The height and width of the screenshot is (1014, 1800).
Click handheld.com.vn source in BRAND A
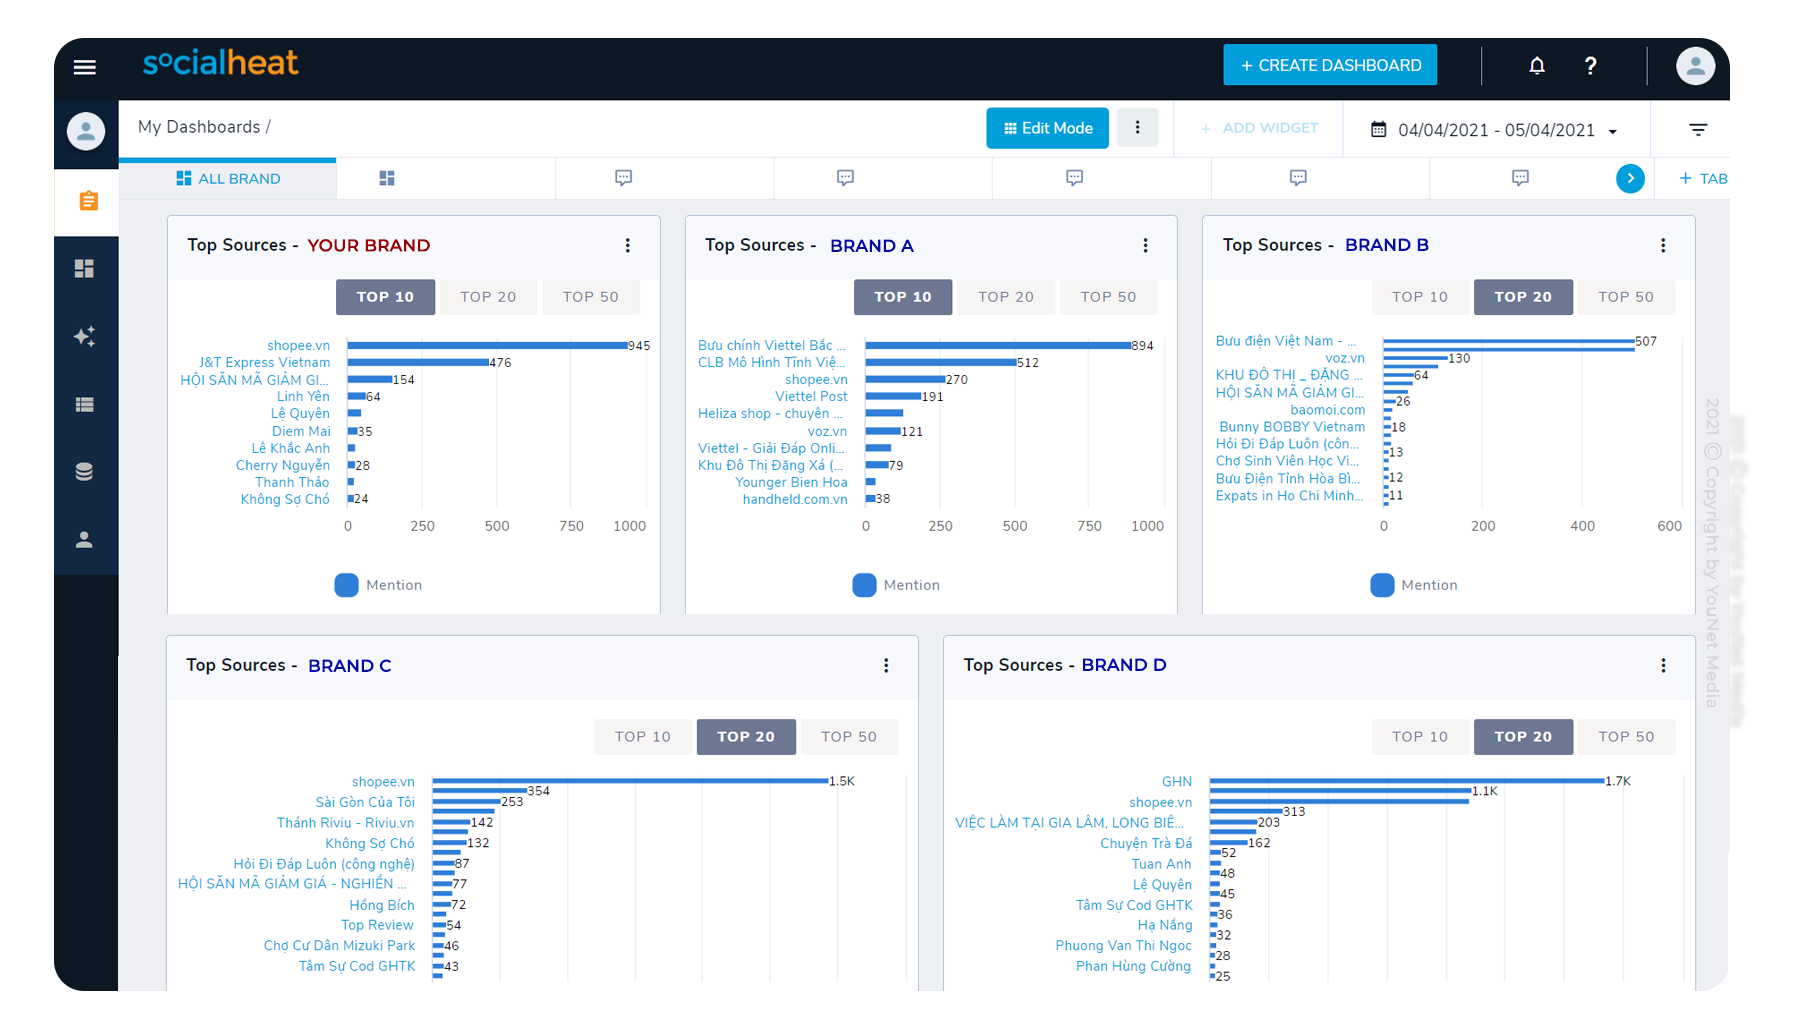pyautogui.click(x=795, y=500)
